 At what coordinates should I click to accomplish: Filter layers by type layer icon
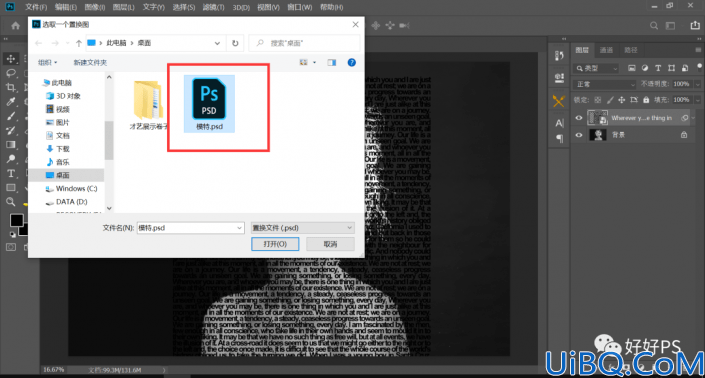[x=658, y=68]
